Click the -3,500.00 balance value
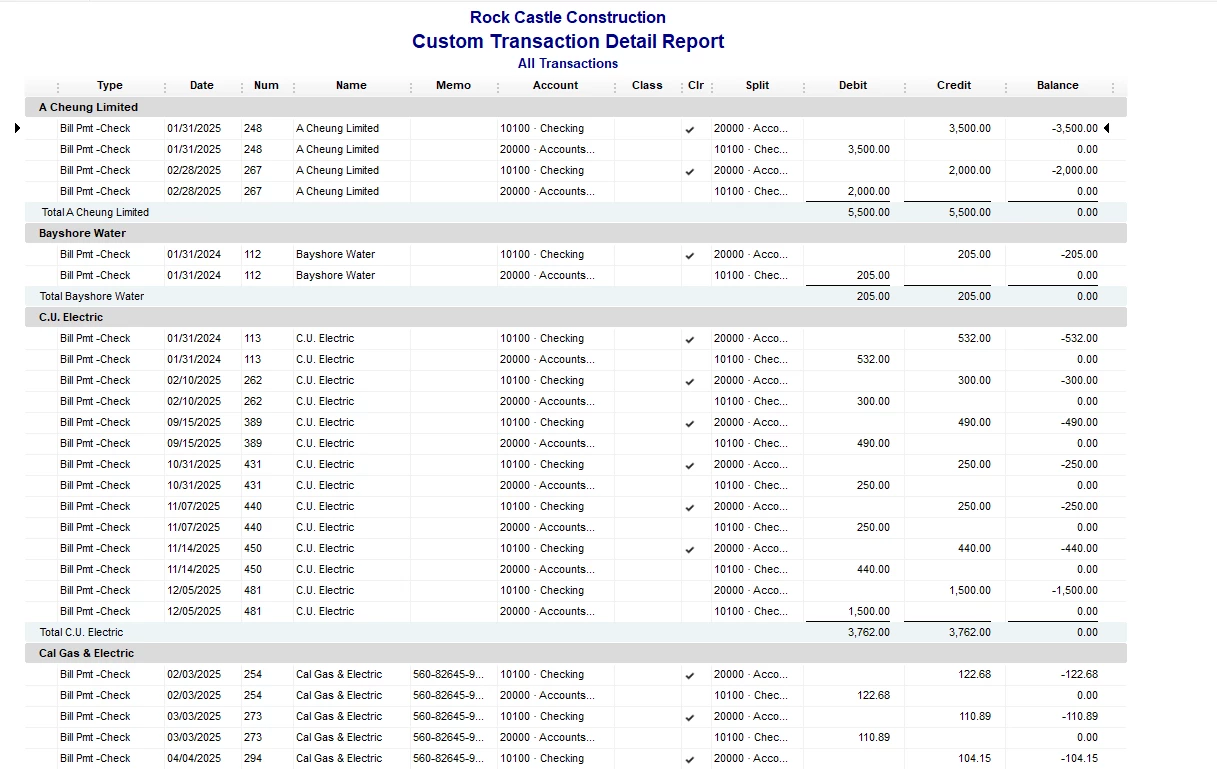 pyautogui.click(x=1075, y=129)
